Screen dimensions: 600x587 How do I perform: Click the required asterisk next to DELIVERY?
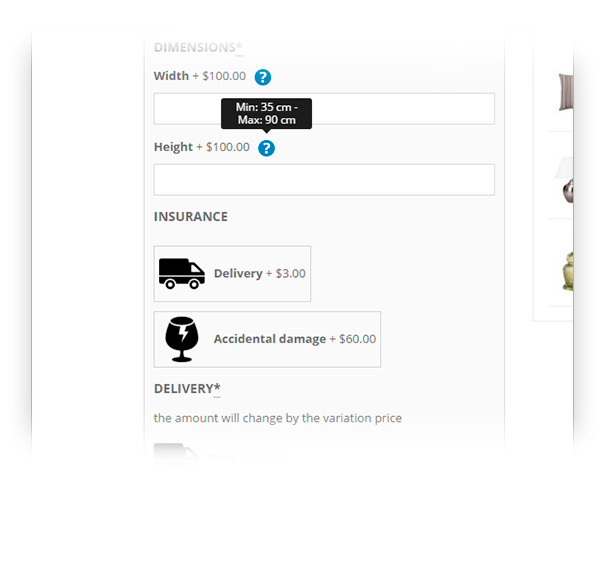[217, 387]
